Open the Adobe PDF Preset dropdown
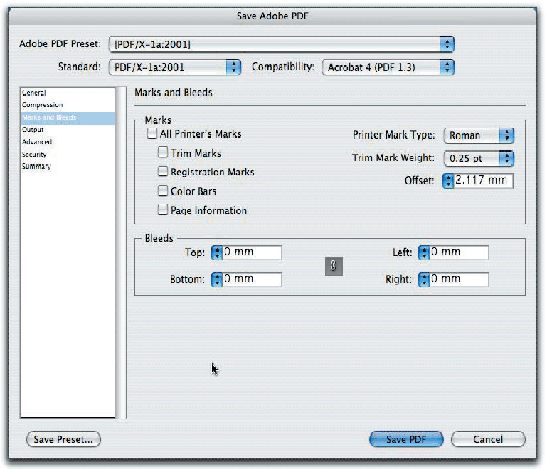 click(282, 44)
